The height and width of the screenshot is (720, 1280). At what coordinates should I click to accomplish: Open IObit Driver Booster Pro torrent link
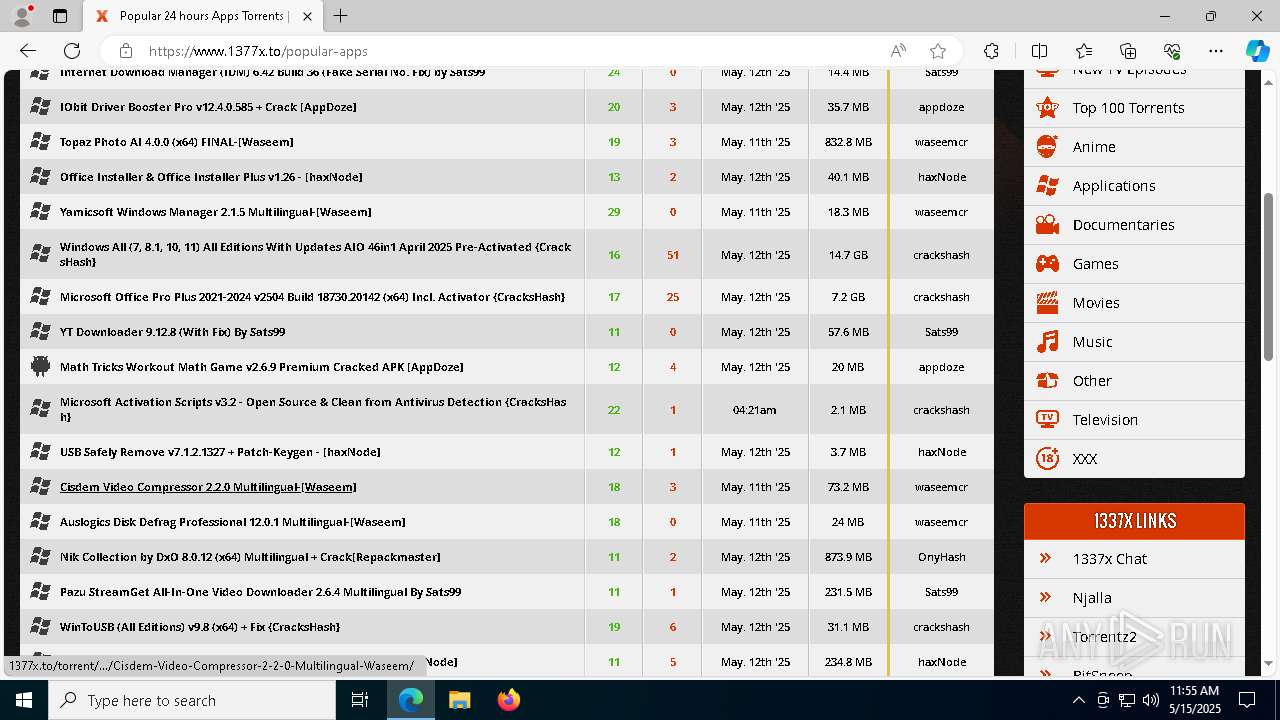208,107
